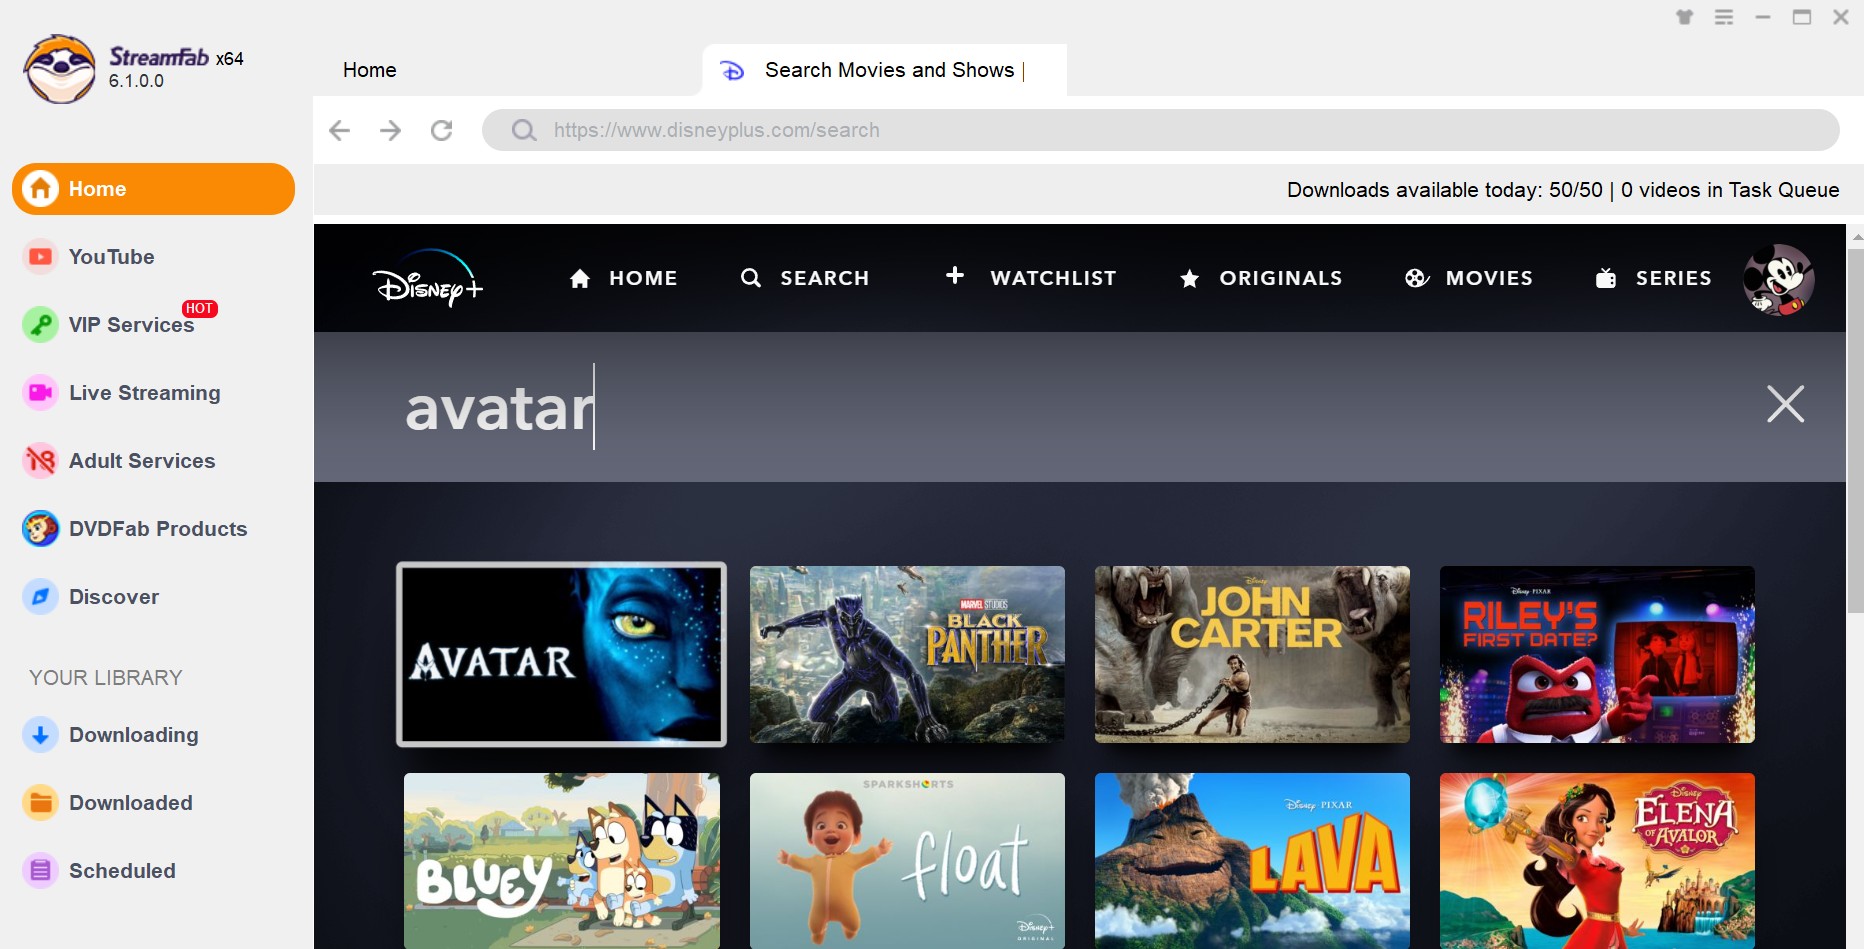Open the John Carter thumbnail
This screenshot has width=1864, height=949.
[1252, 654]
